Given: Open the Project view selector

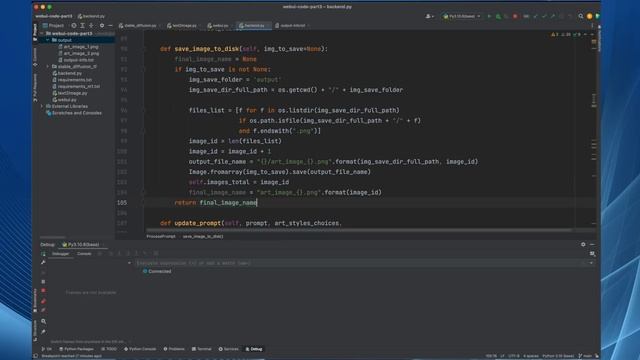Looking at the screenshot, I should coord(54,25).
